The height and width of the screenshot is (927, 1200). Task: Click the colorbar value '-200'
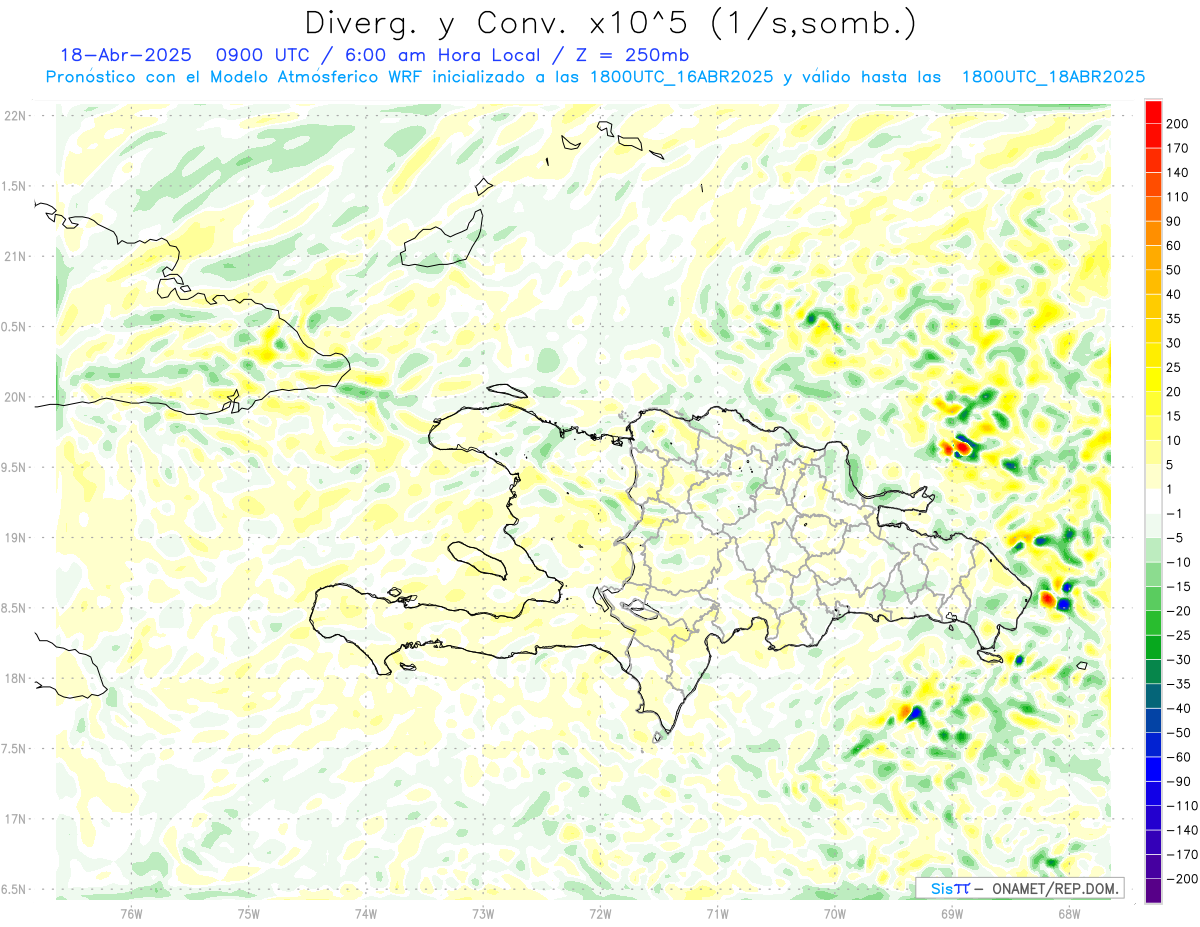(x=1181, y=879)
